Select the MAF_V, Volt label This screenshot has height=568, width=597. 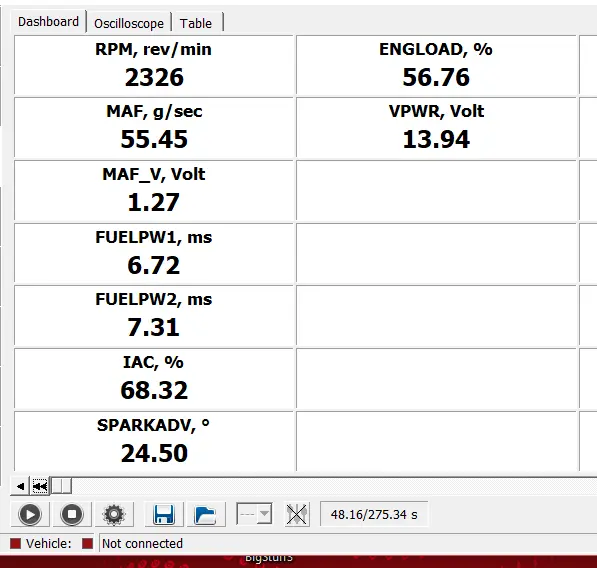point(154,174)
